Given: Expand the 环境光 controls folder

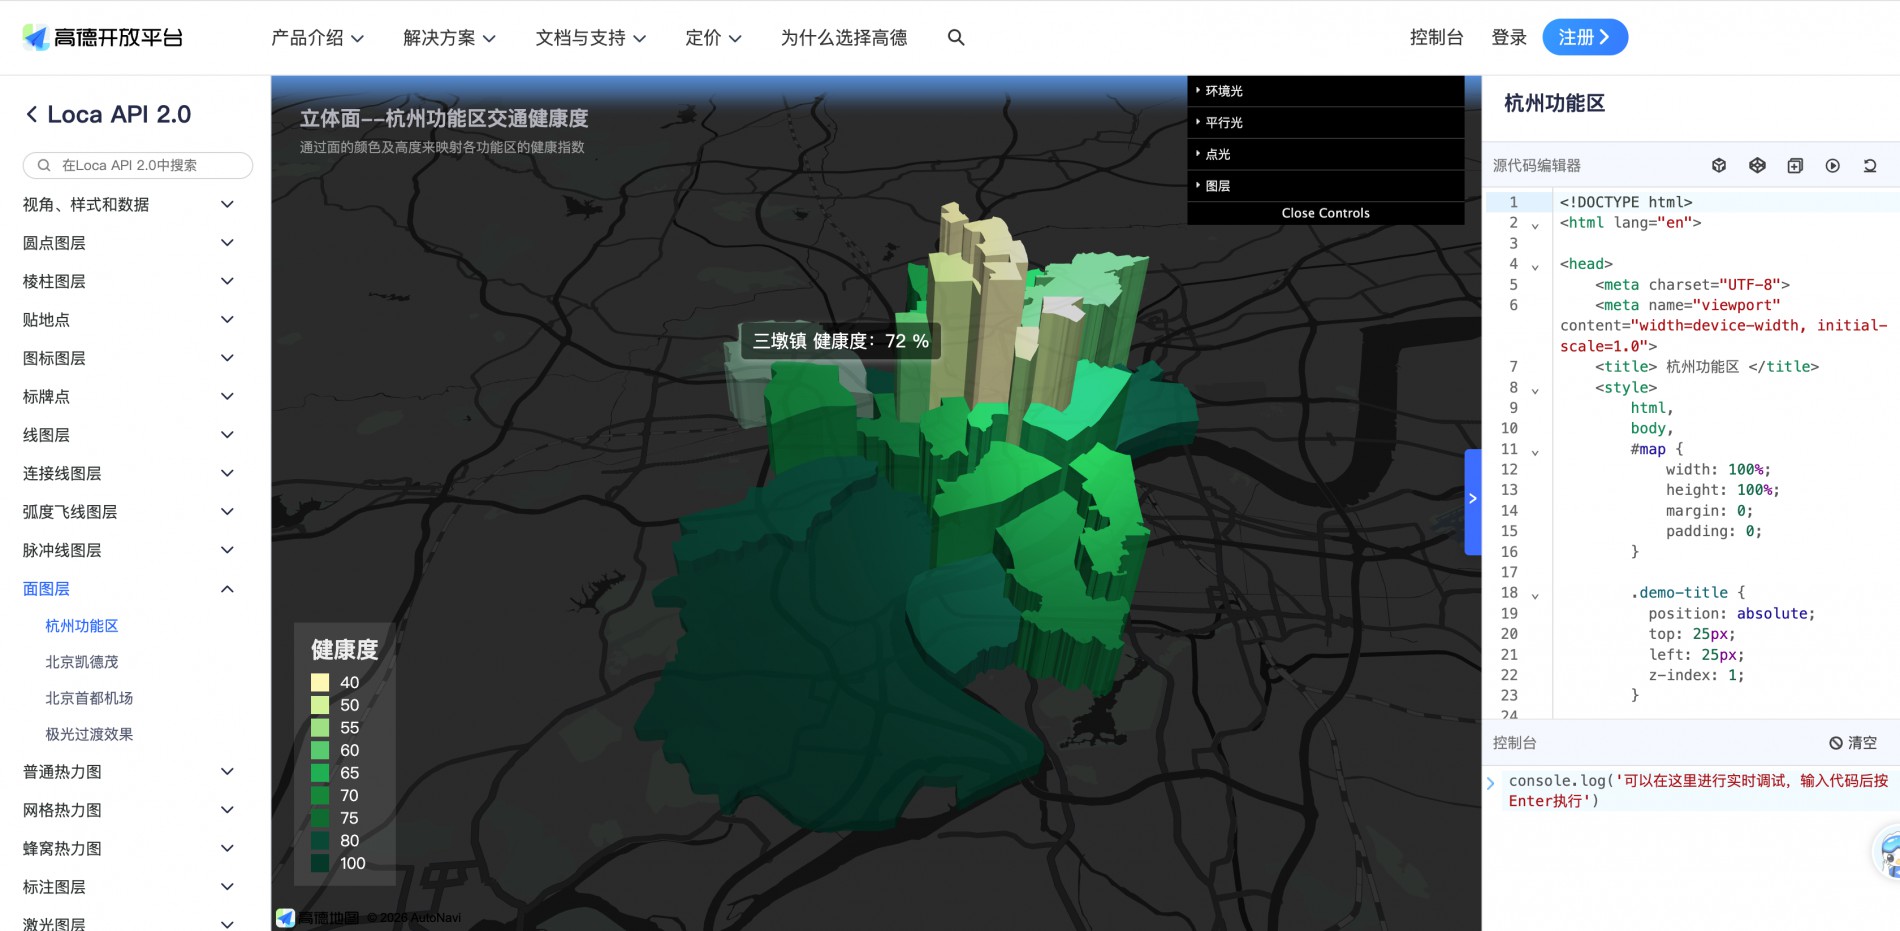Looking at the screenshot, I should tap(1224, 91).
